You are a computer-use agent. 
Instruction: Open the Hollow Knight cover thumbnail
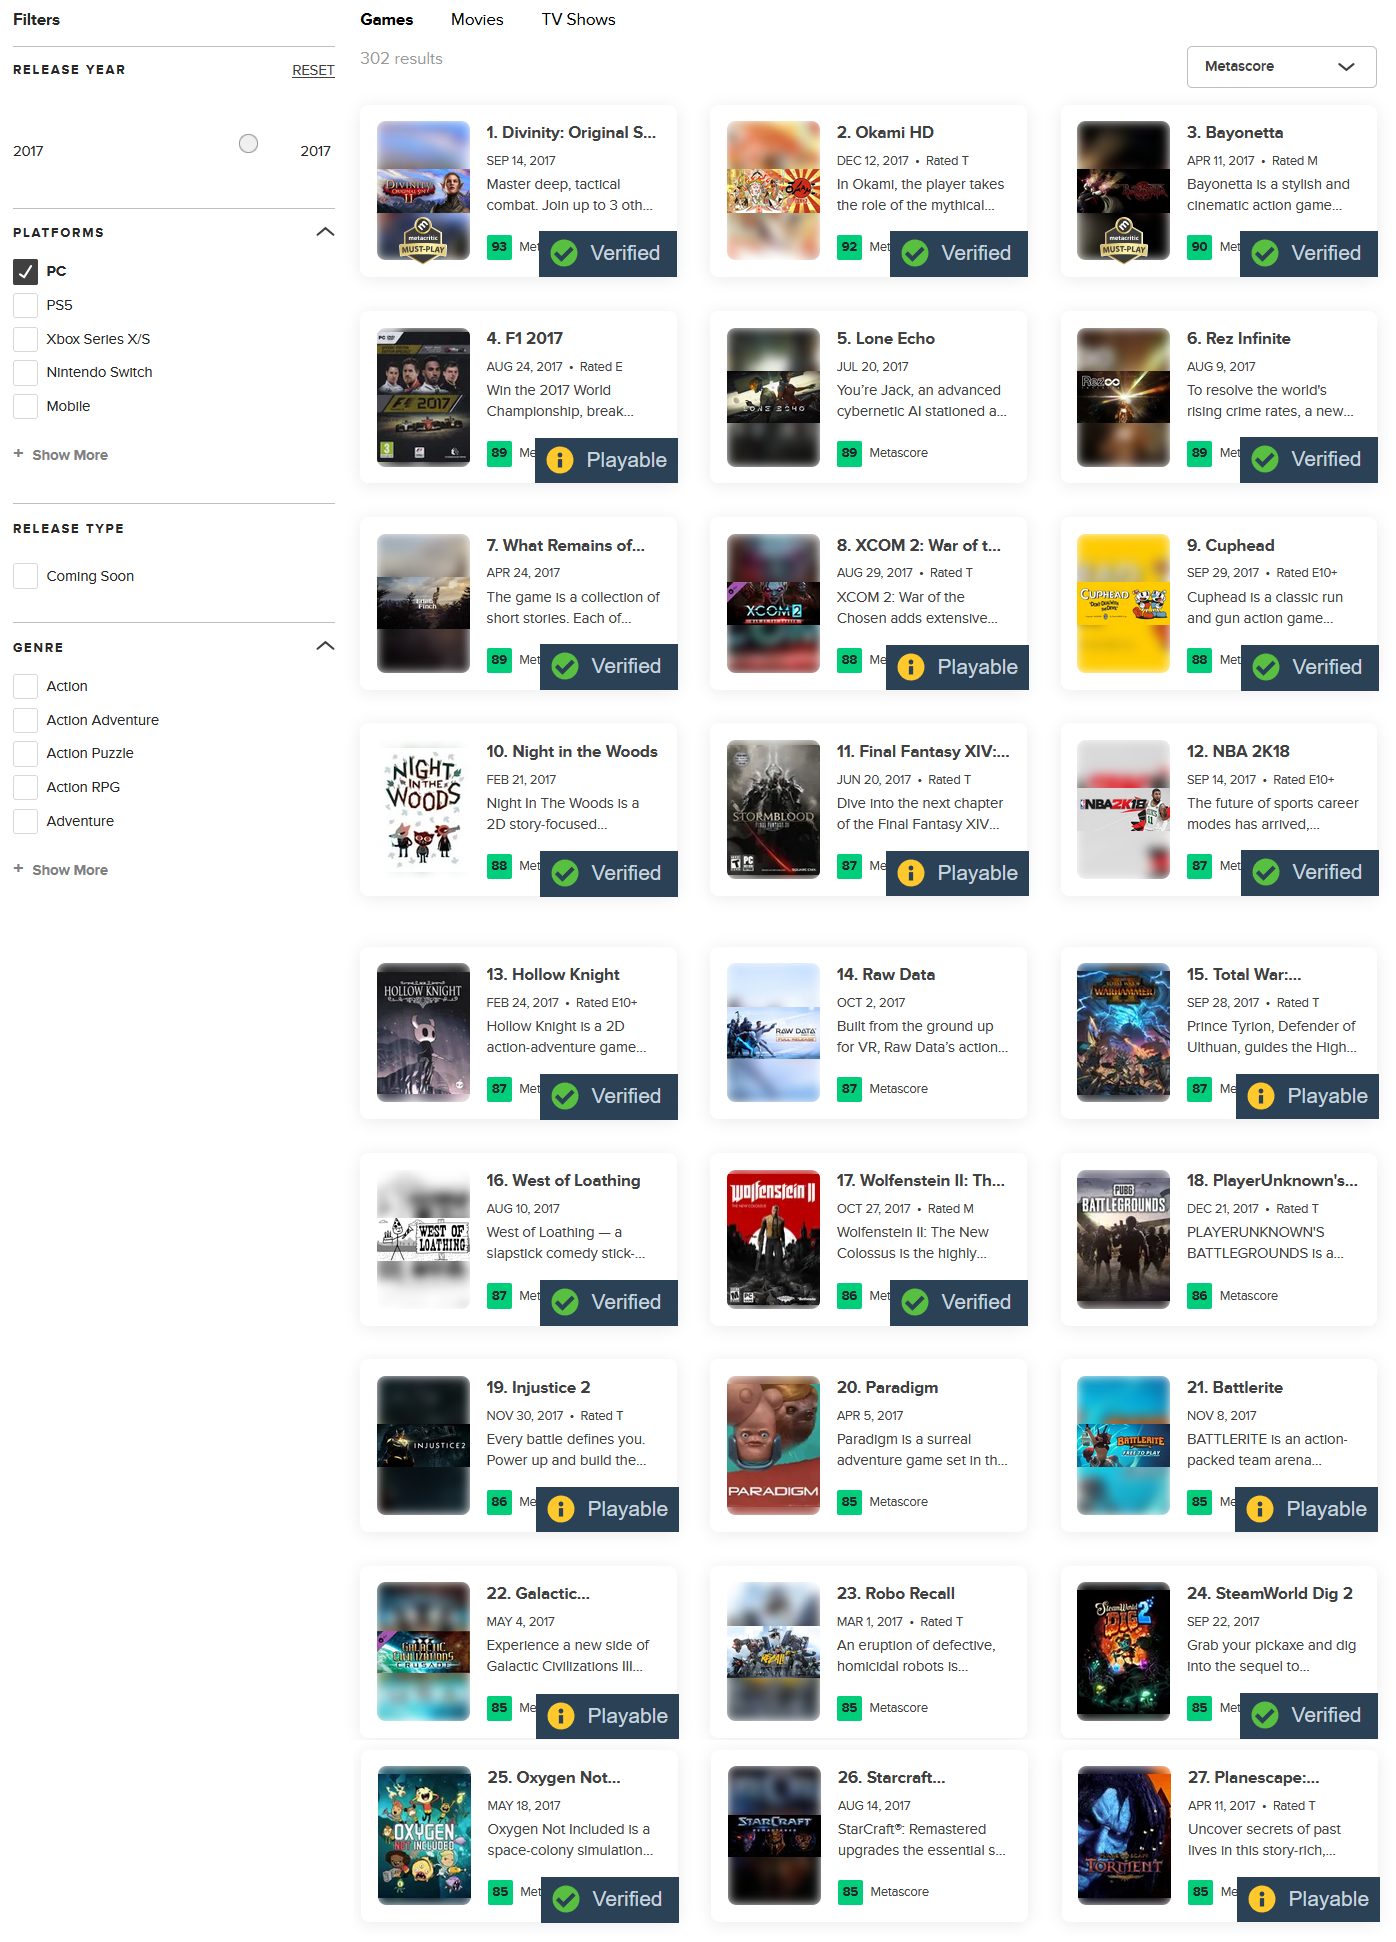[423, 1033]
